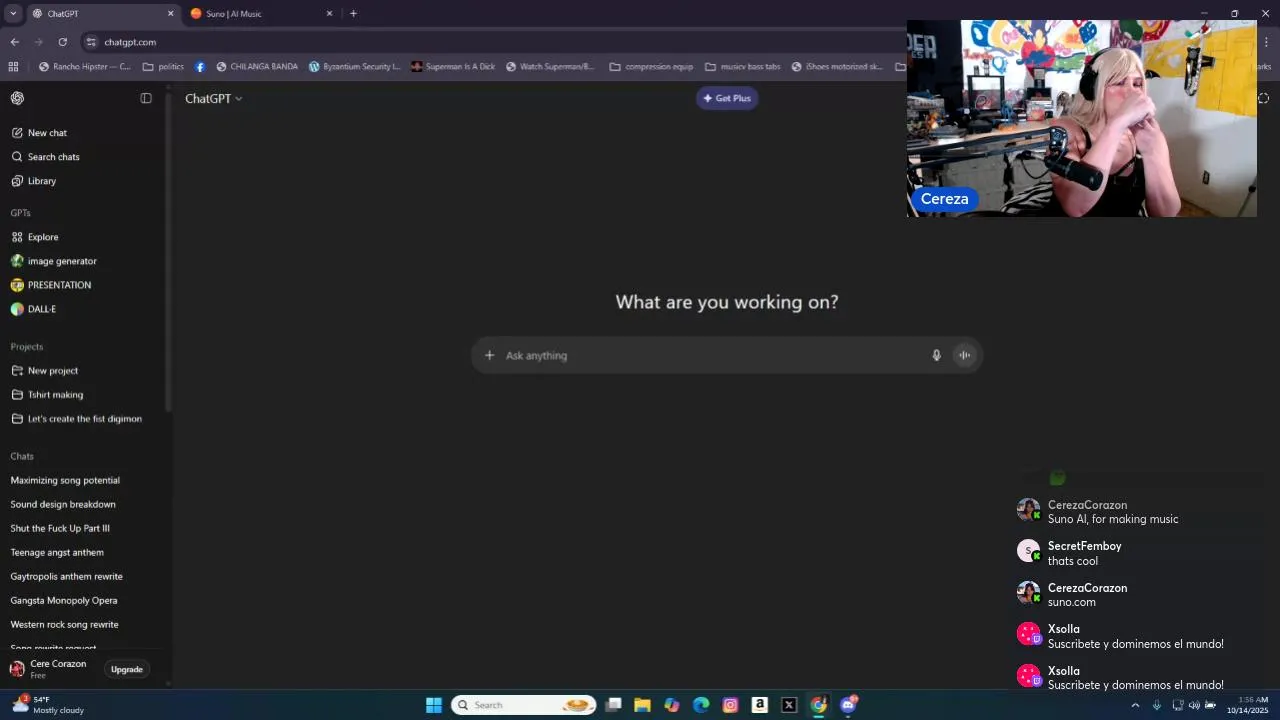Screen dimensions: 1280x720
Task: Open the Rancho Hipster bookmark
Action: (84, 67)
